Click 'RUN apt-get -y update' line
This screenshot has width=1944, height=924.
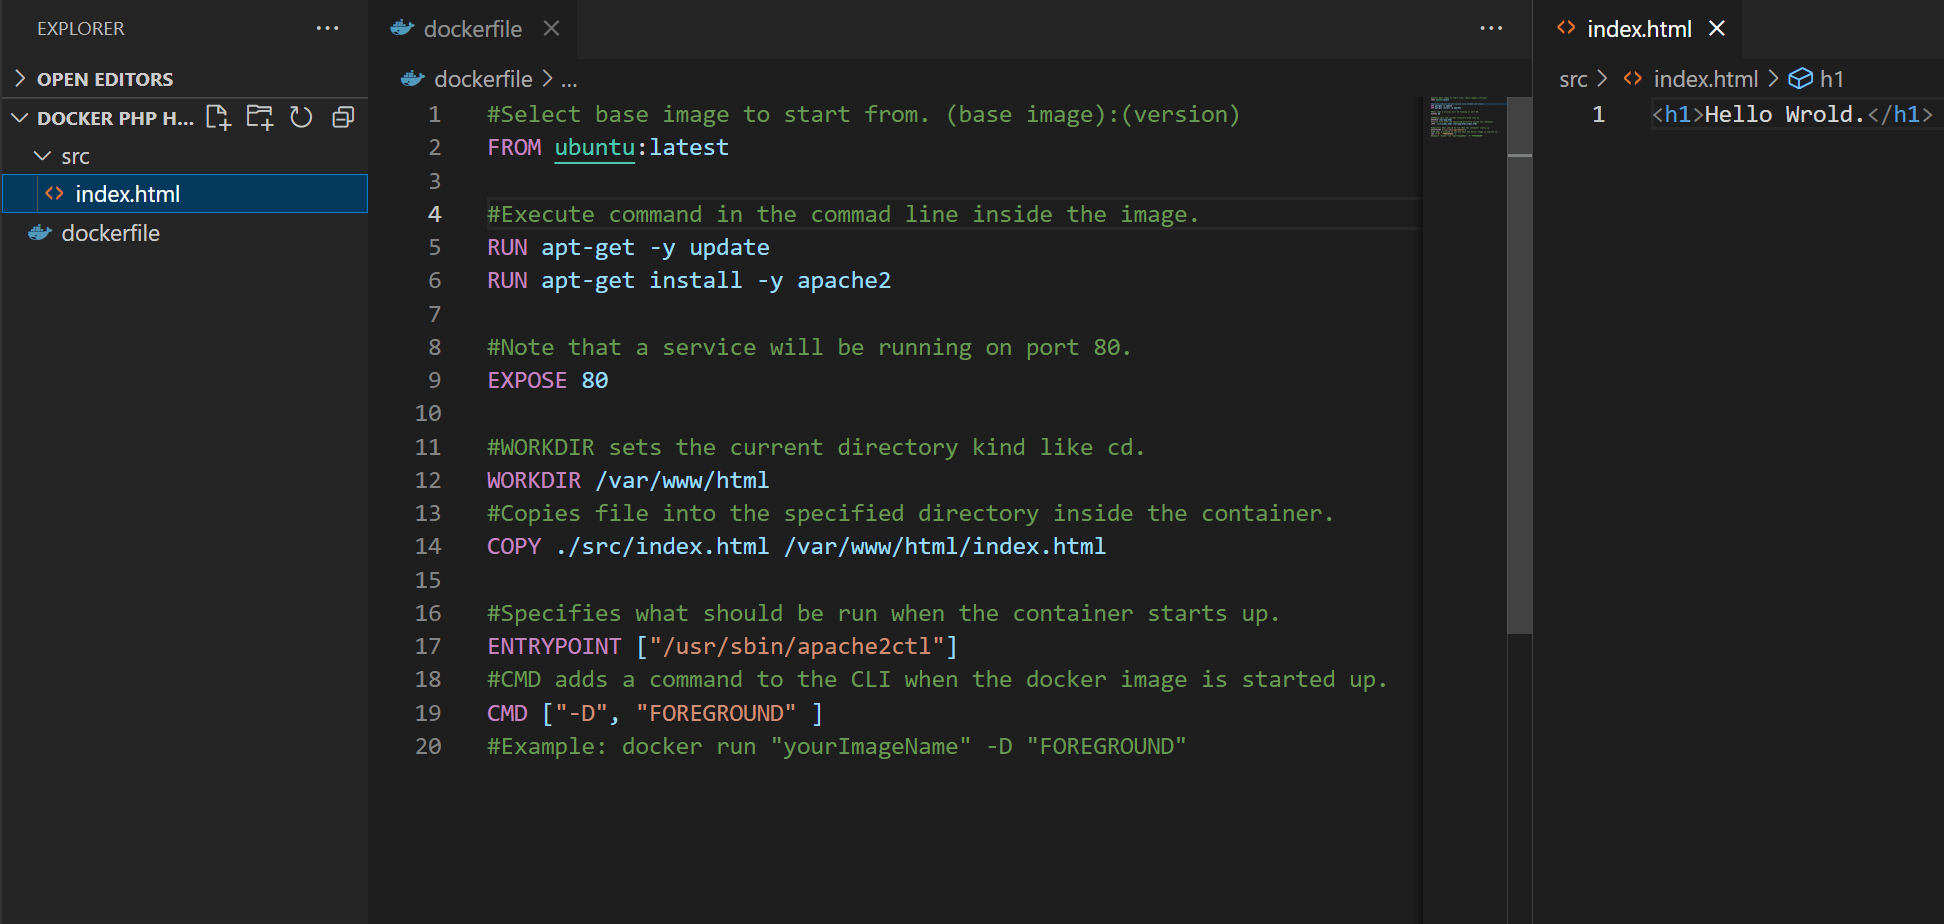[x=628, y=247]
